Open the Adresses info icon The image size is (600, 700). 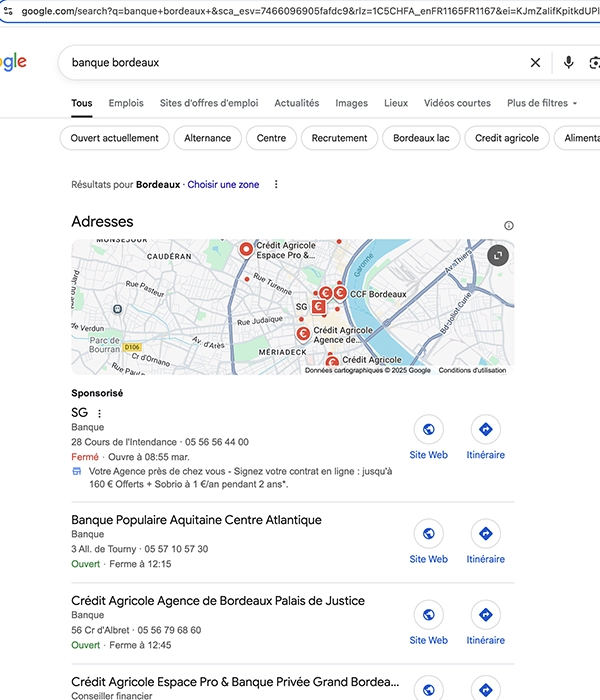pos(509,226)
